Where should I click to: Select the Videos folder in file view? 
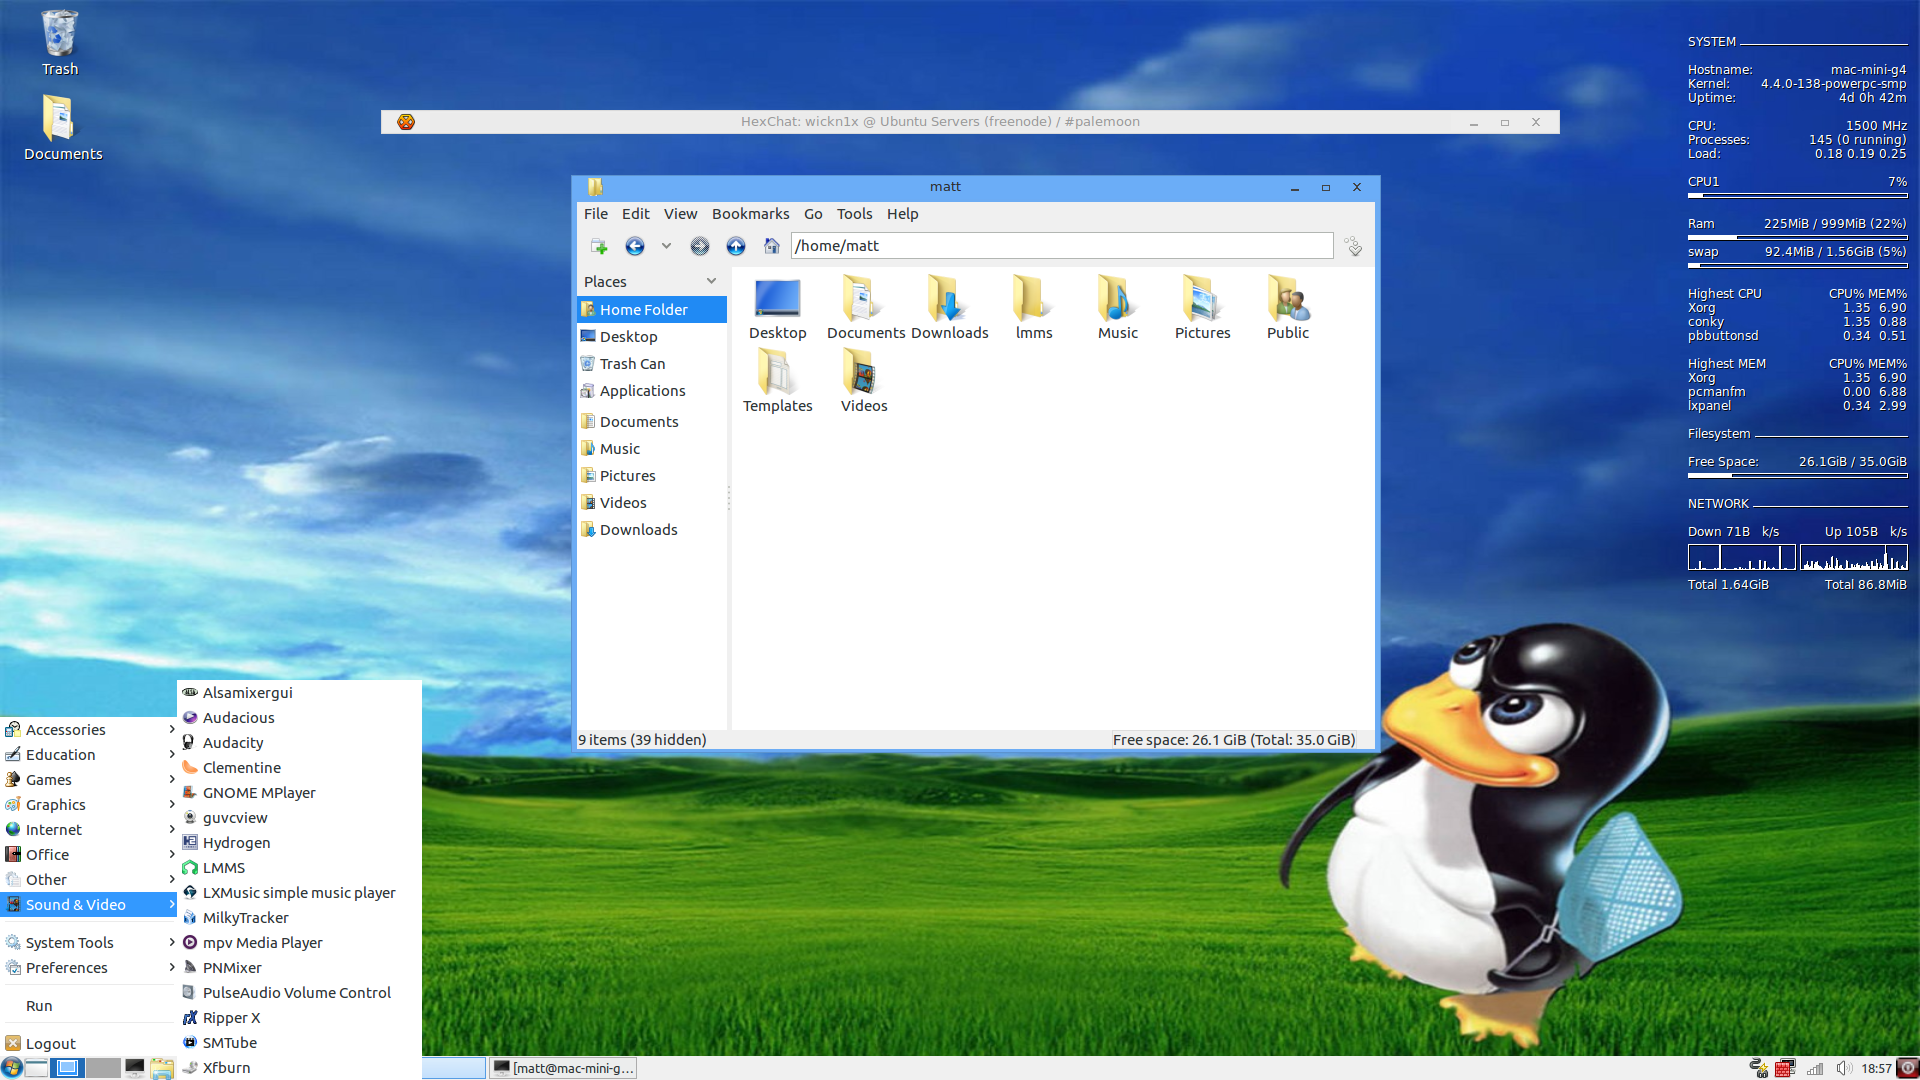point(864,382)
